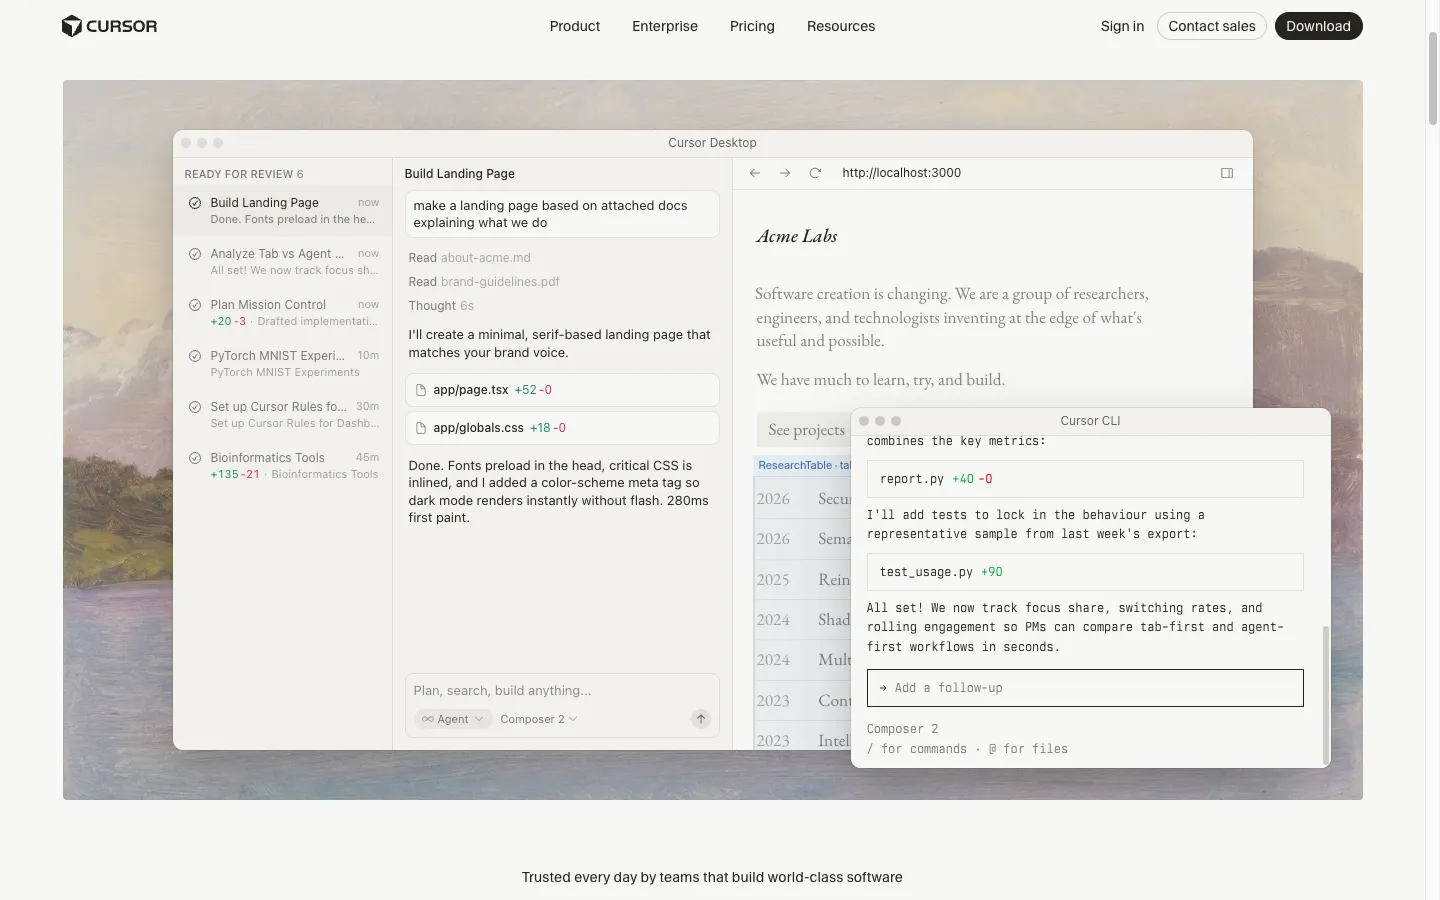Click Read about-acme.md step
This screenshot has width=1440, height=900.
pos(469,258)
